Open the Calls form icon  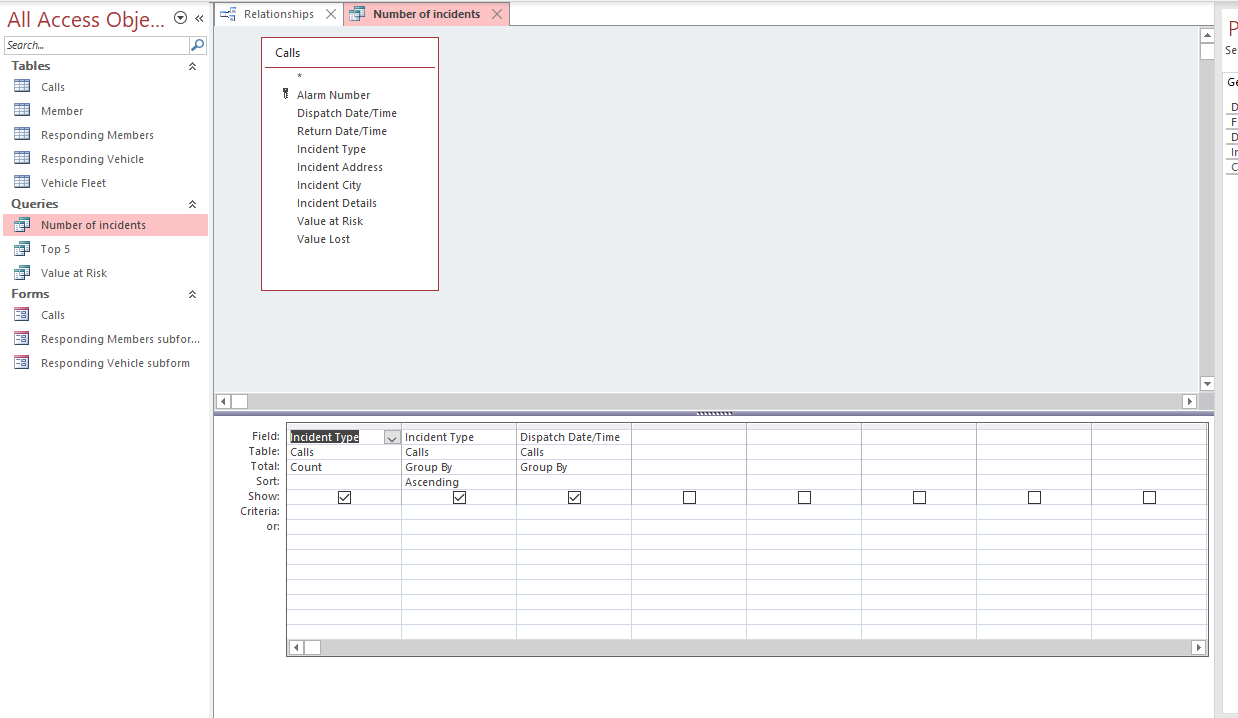[x=34, y=314]
